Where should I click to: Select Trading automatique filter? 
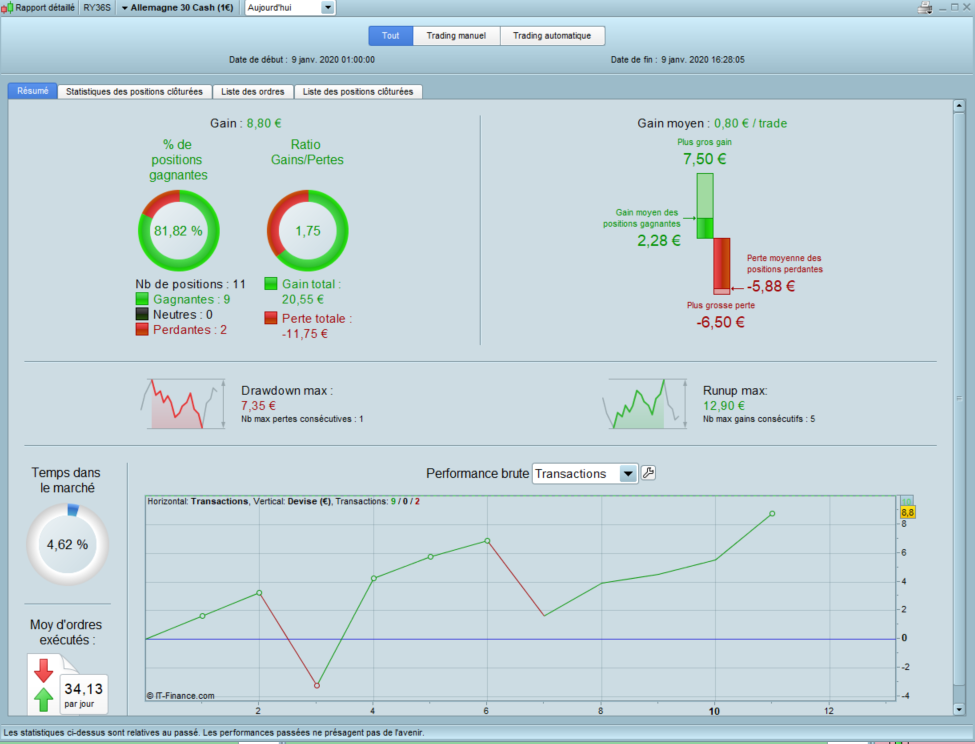(552, 35)
